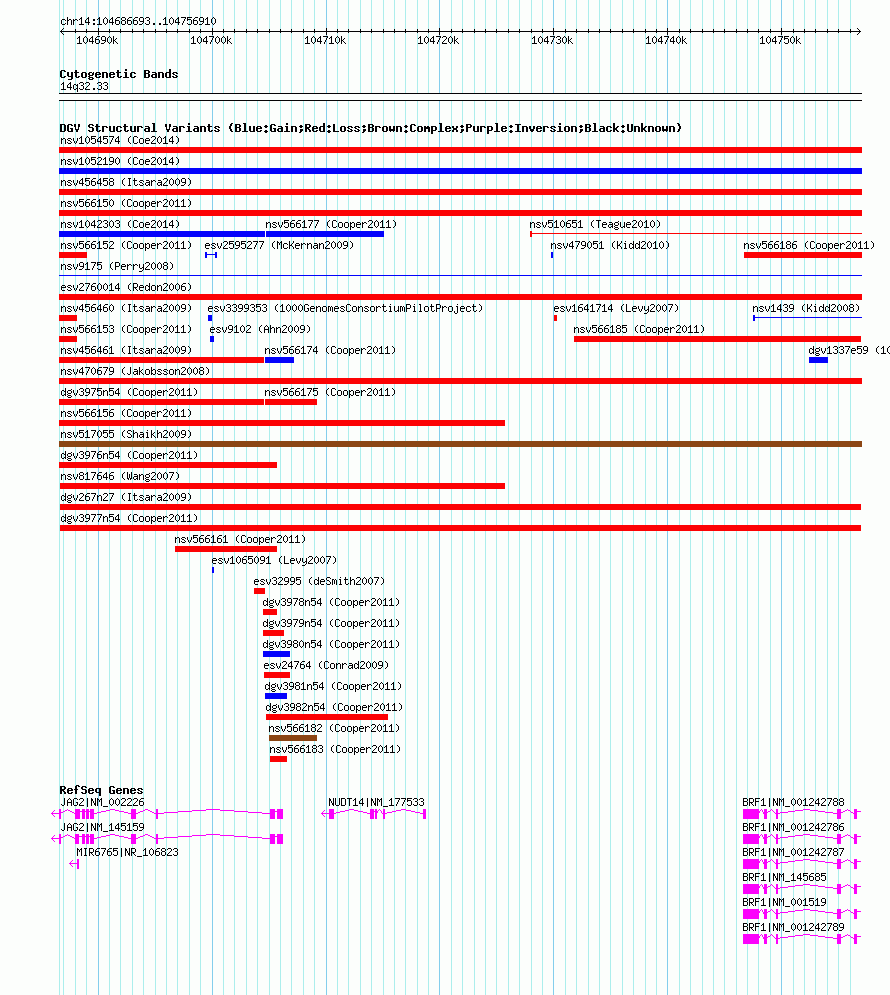Open the nsv566186 (Cooper2011) label

coord(809,245)
